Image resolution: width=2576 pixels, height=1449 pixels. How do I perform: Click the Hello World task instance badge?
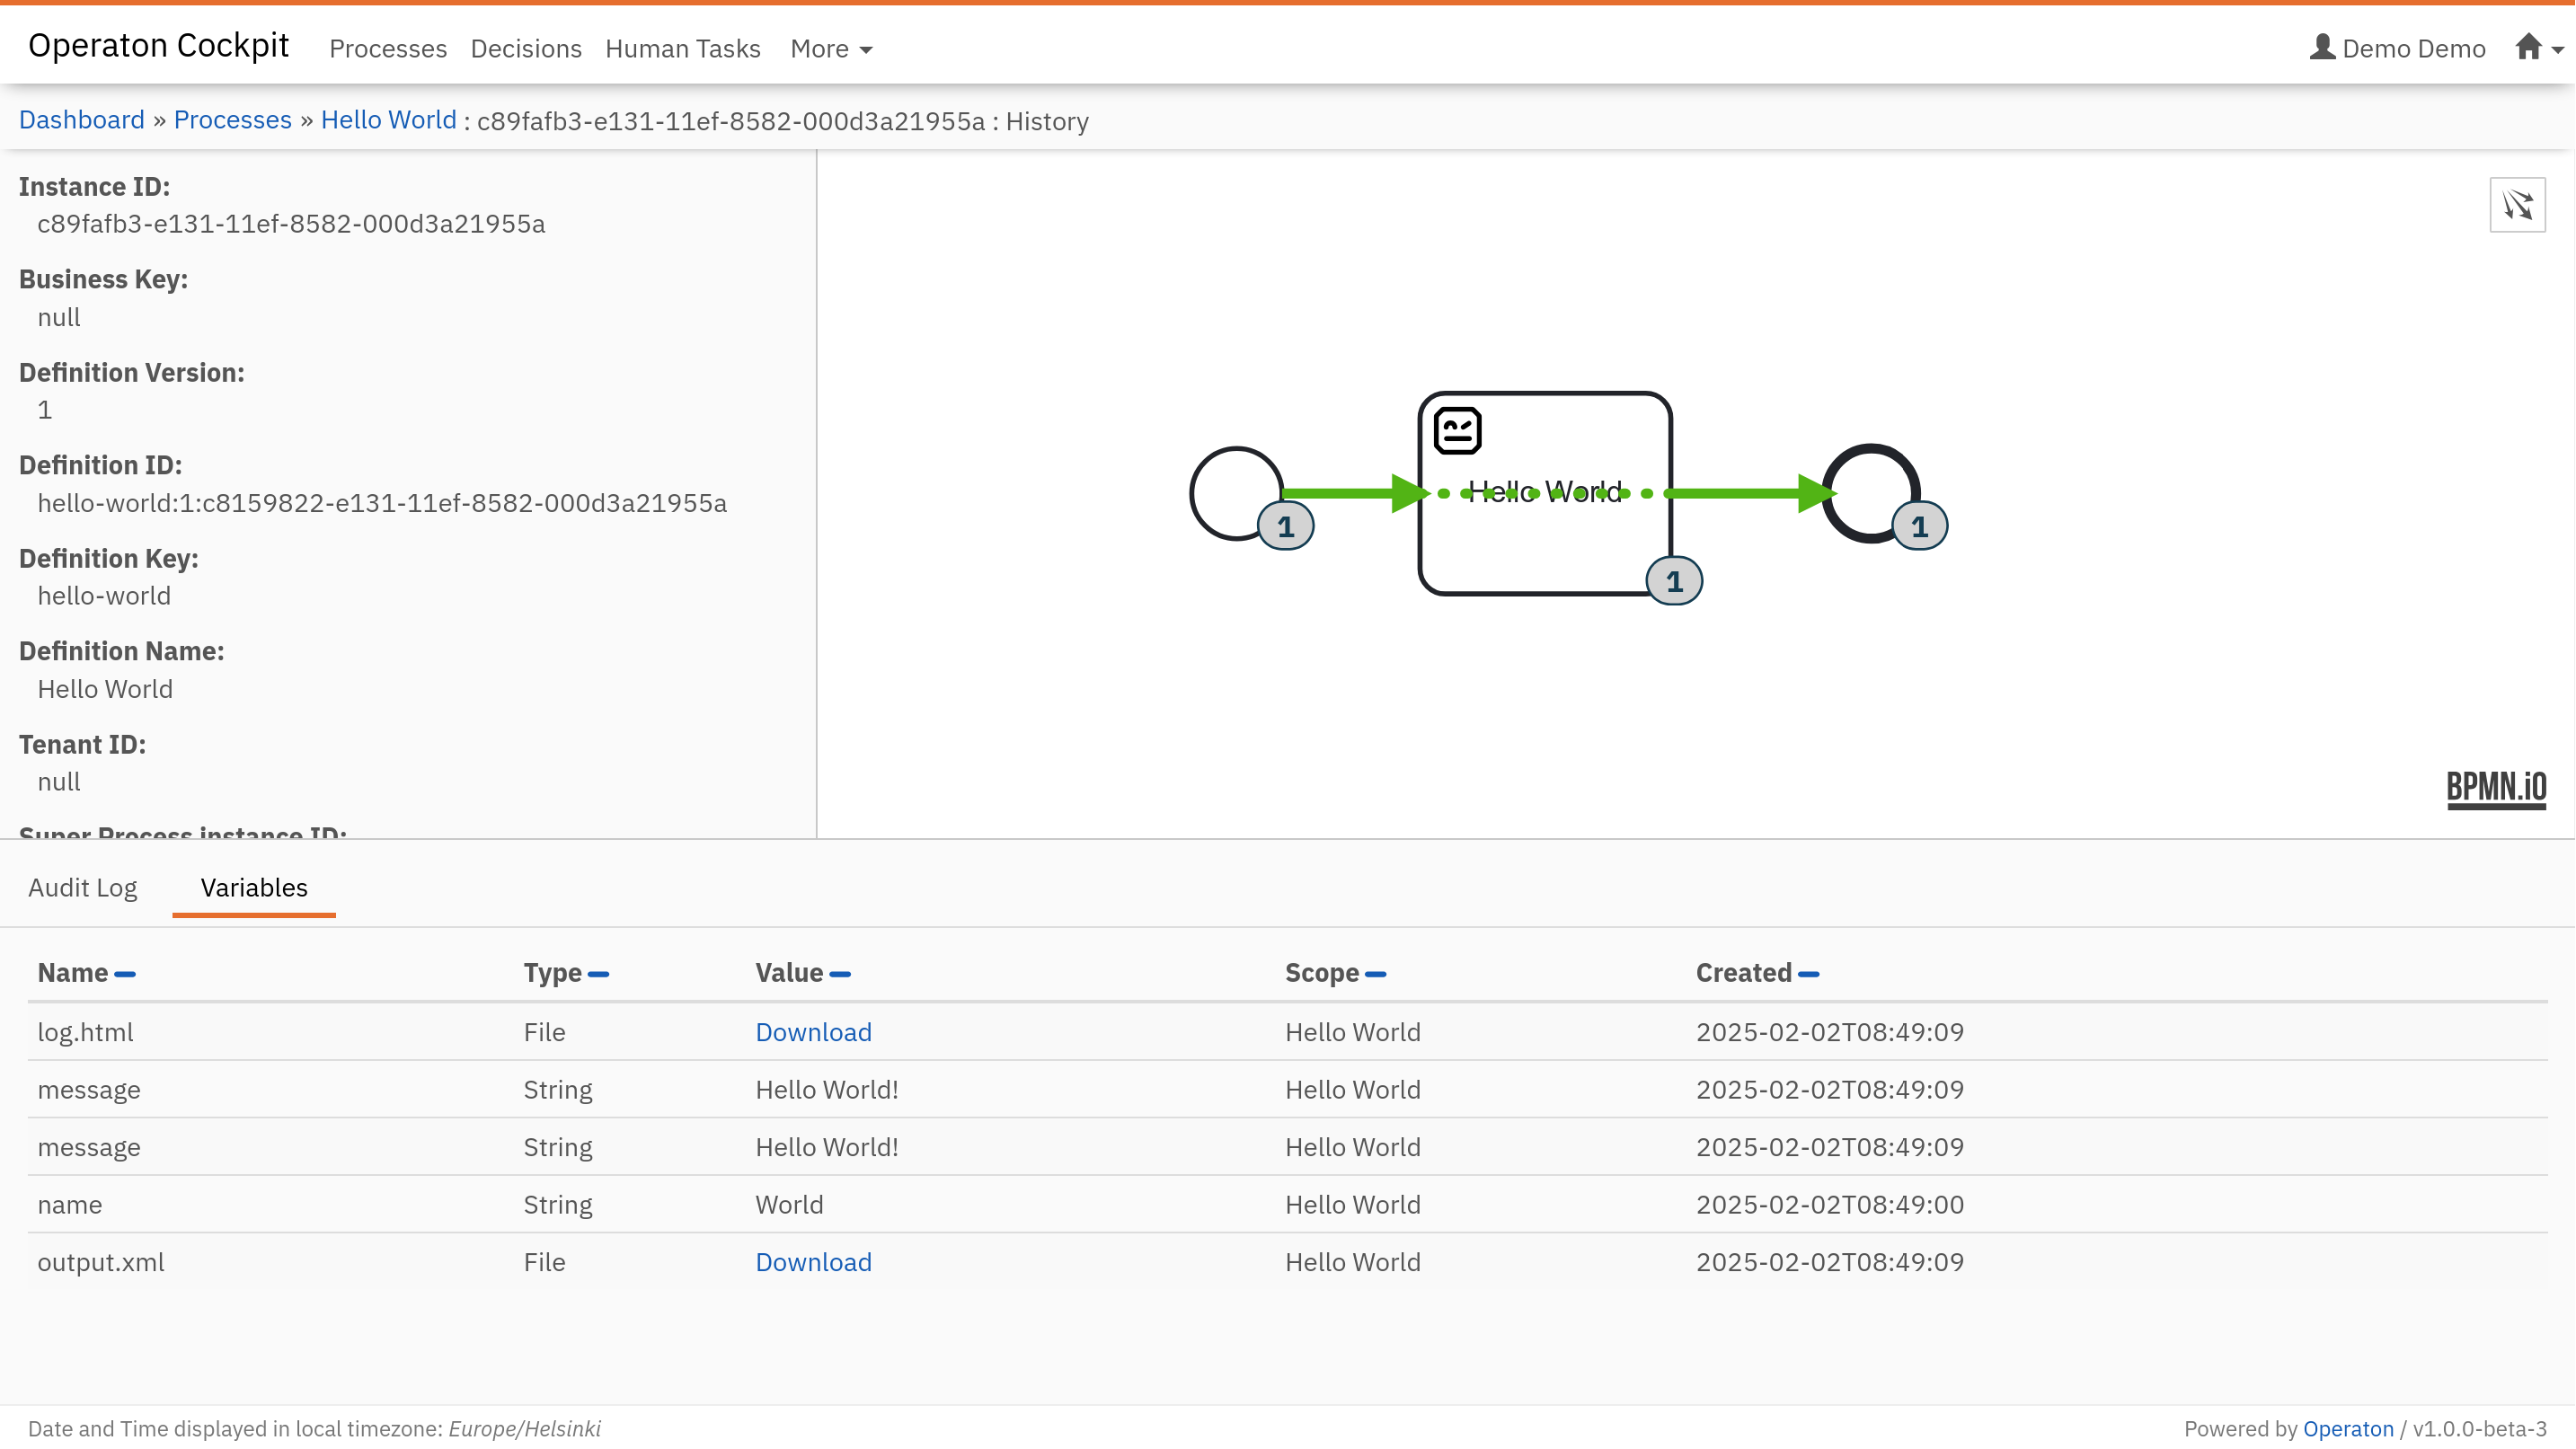point(1674,581)
